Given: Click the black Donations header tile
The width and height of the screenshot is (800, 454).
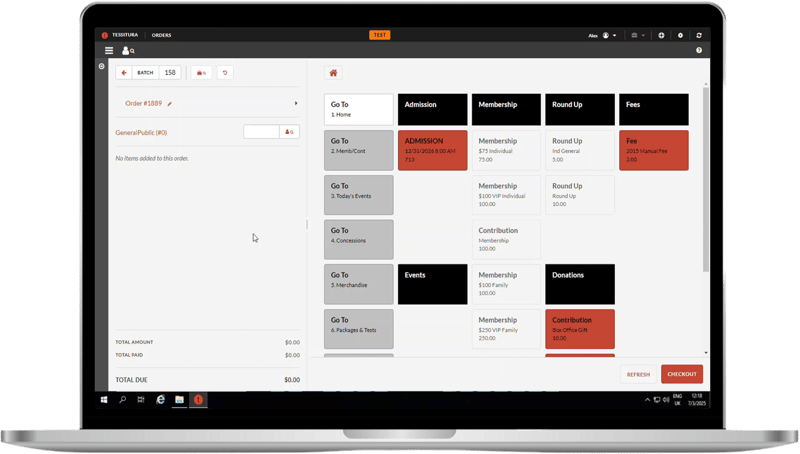Looking at the screenshot, I should pos(580,284).
